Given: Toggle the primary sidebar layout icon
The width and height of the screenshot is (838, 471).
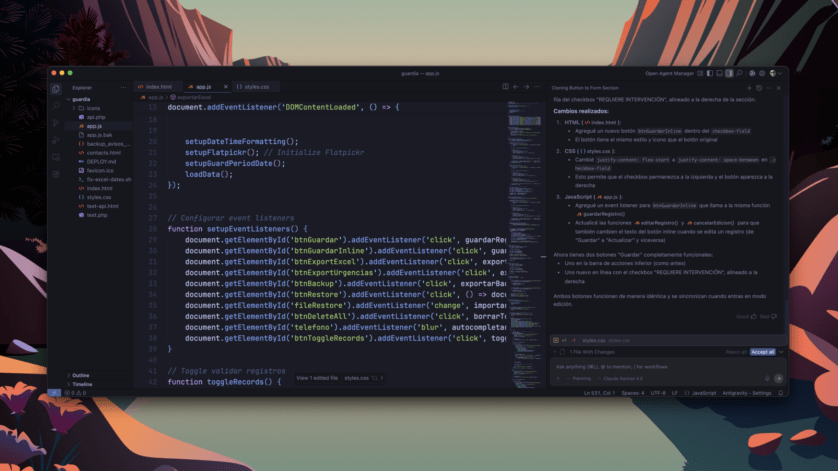Looking at the screenshot, I should point(710,73).
